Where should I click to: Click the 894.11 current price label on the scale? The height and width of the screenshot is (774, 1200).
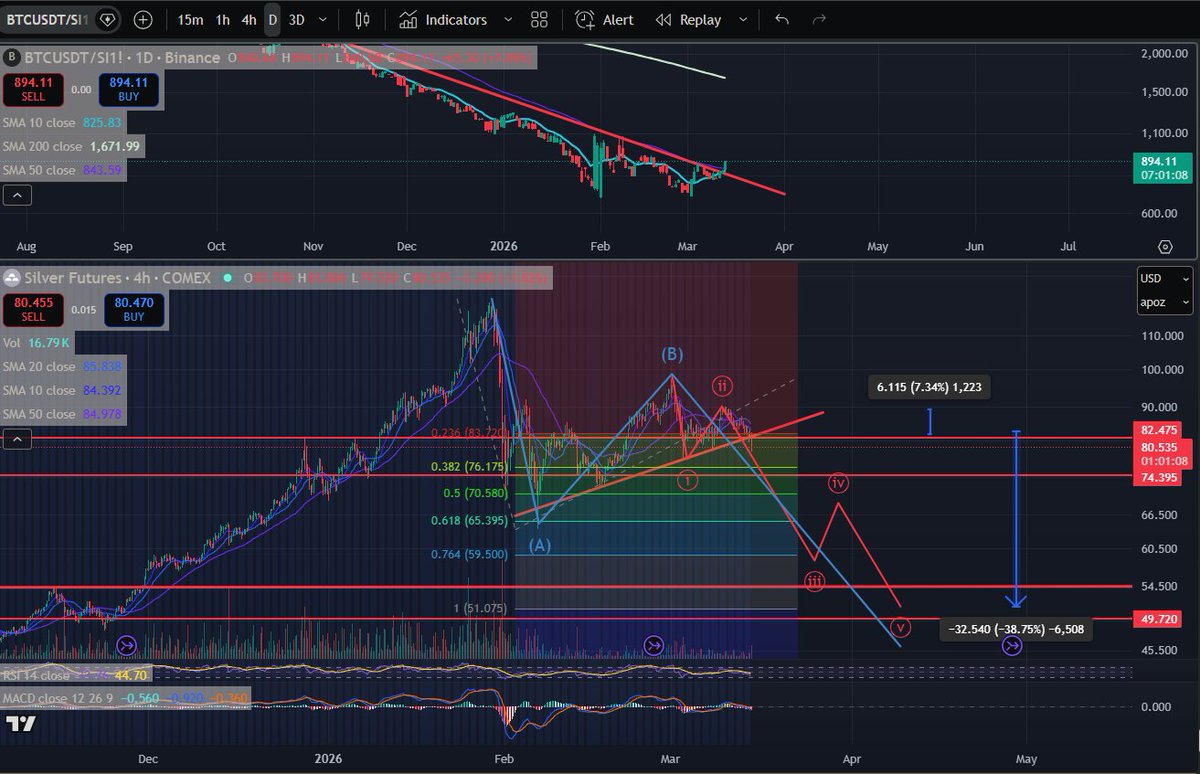tap(1161, 166)
